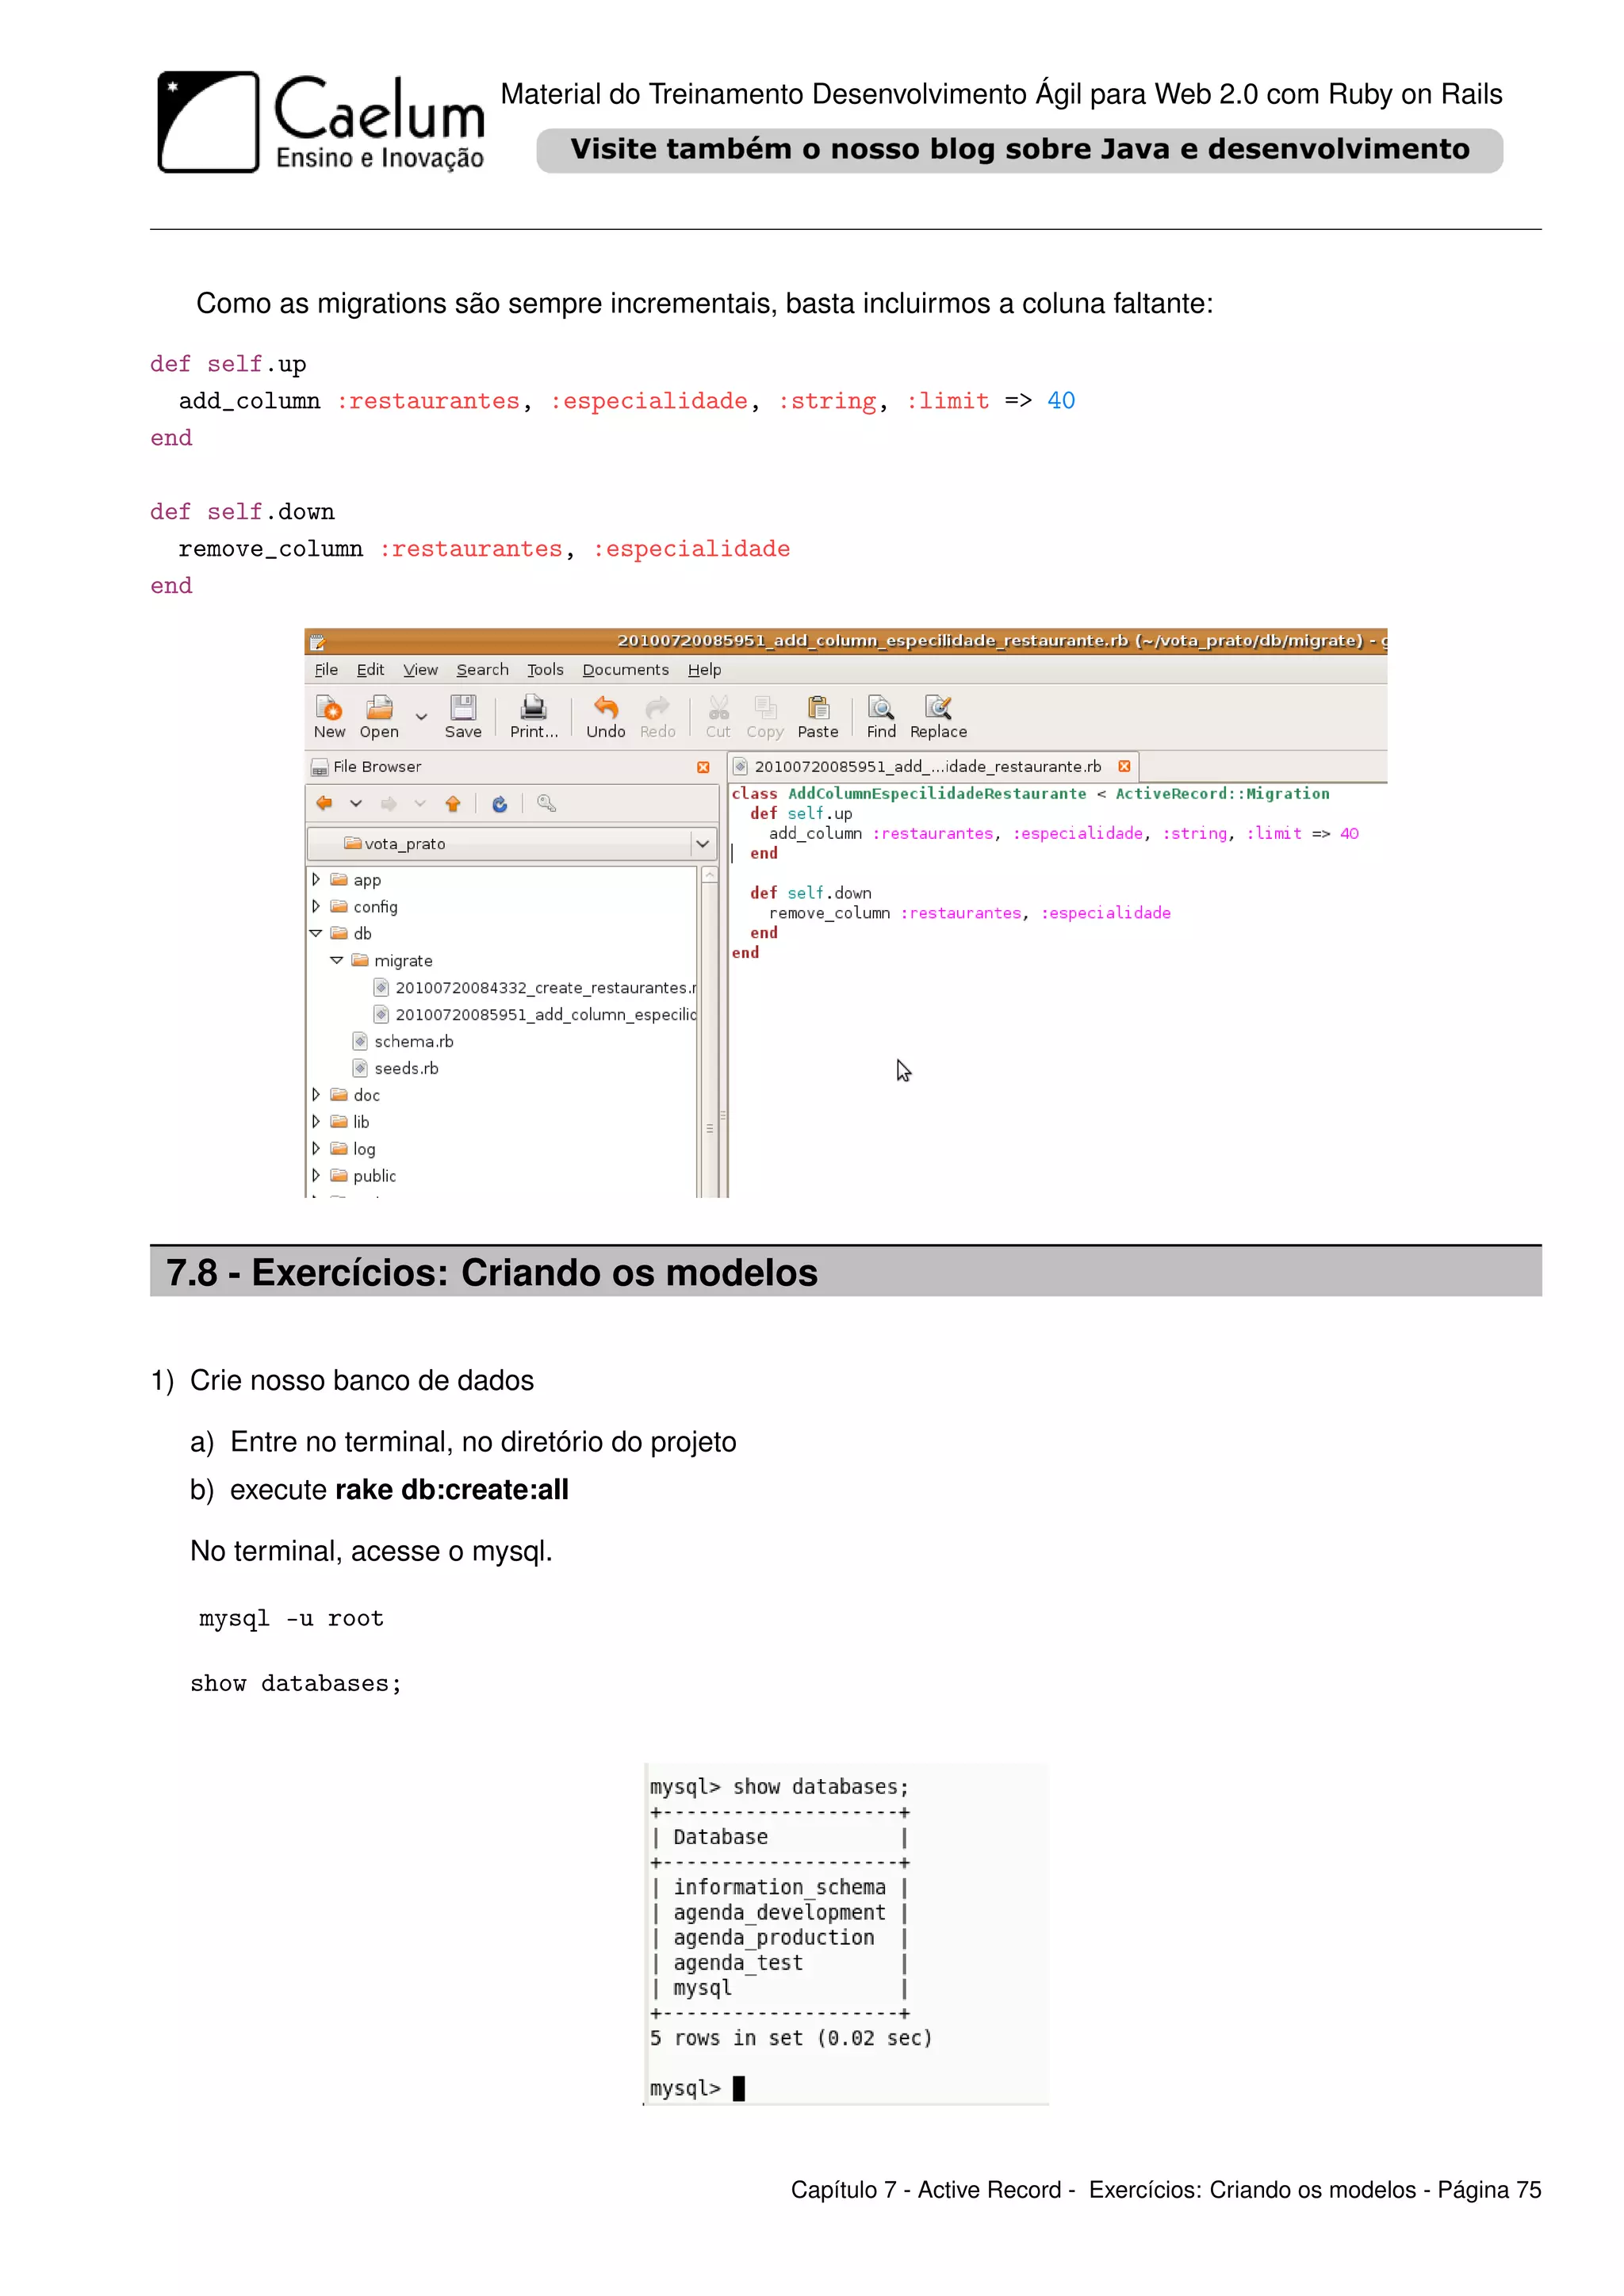Expand the public folder
Screen dimensions: 1624x2296
point(316,1176)
